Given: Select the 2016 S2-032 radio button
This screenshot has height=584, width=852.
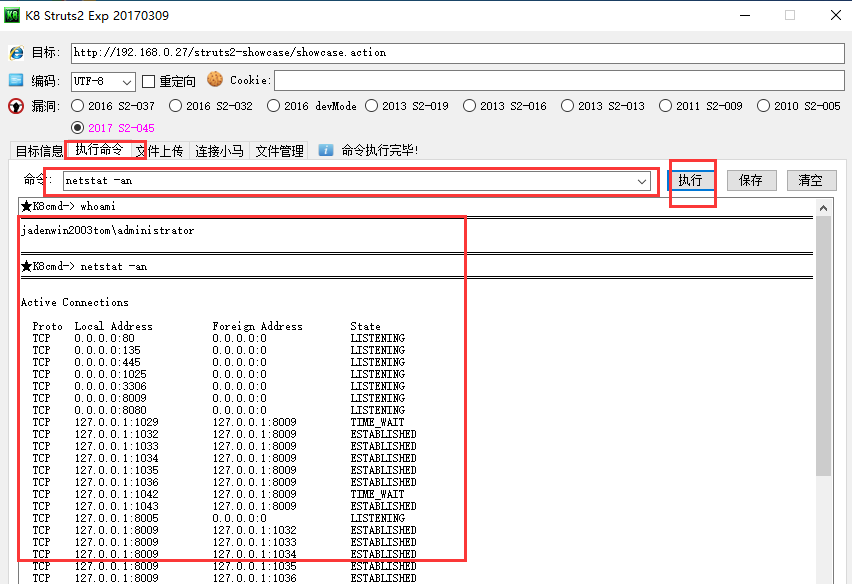Looking at the screenshot, I should tap(176, 105).
